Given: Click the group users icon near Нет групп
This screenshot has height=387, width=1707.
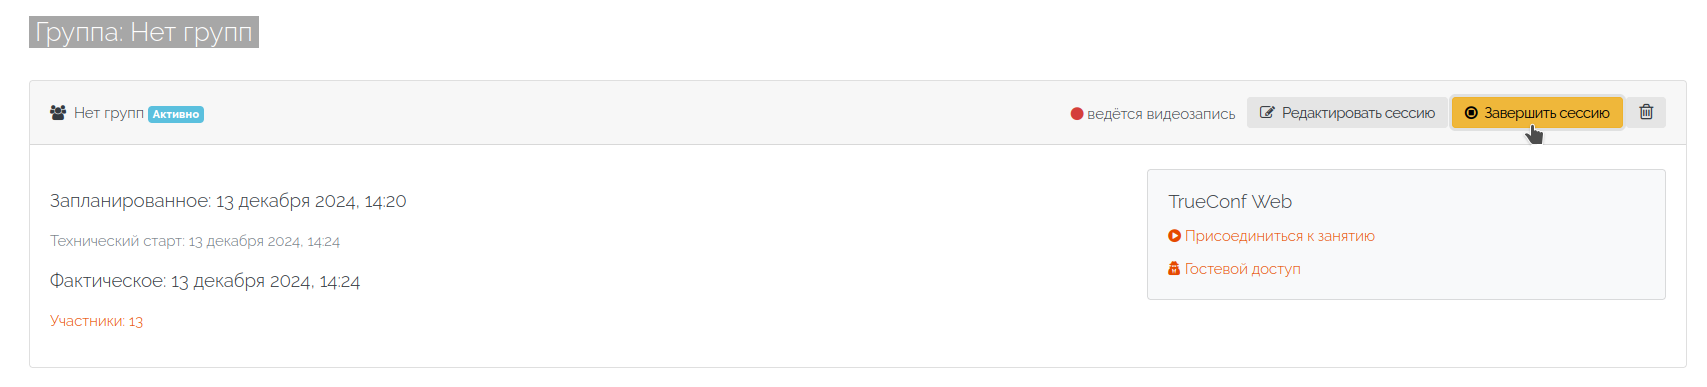Looking at the screenshot, I should [58, 113].
